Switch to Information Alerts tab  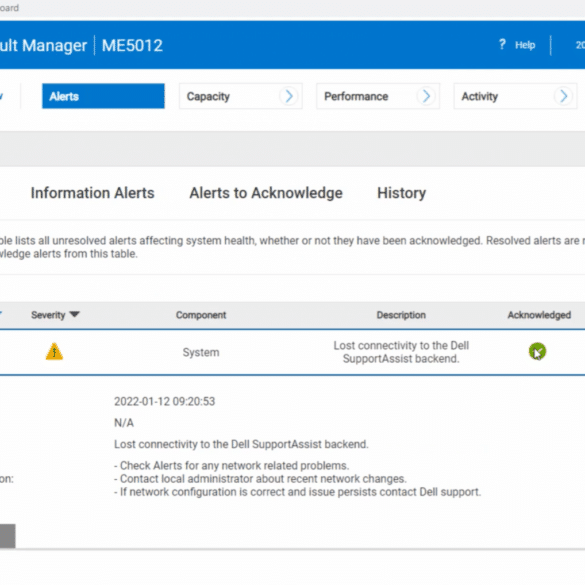[x=93, y=193]
